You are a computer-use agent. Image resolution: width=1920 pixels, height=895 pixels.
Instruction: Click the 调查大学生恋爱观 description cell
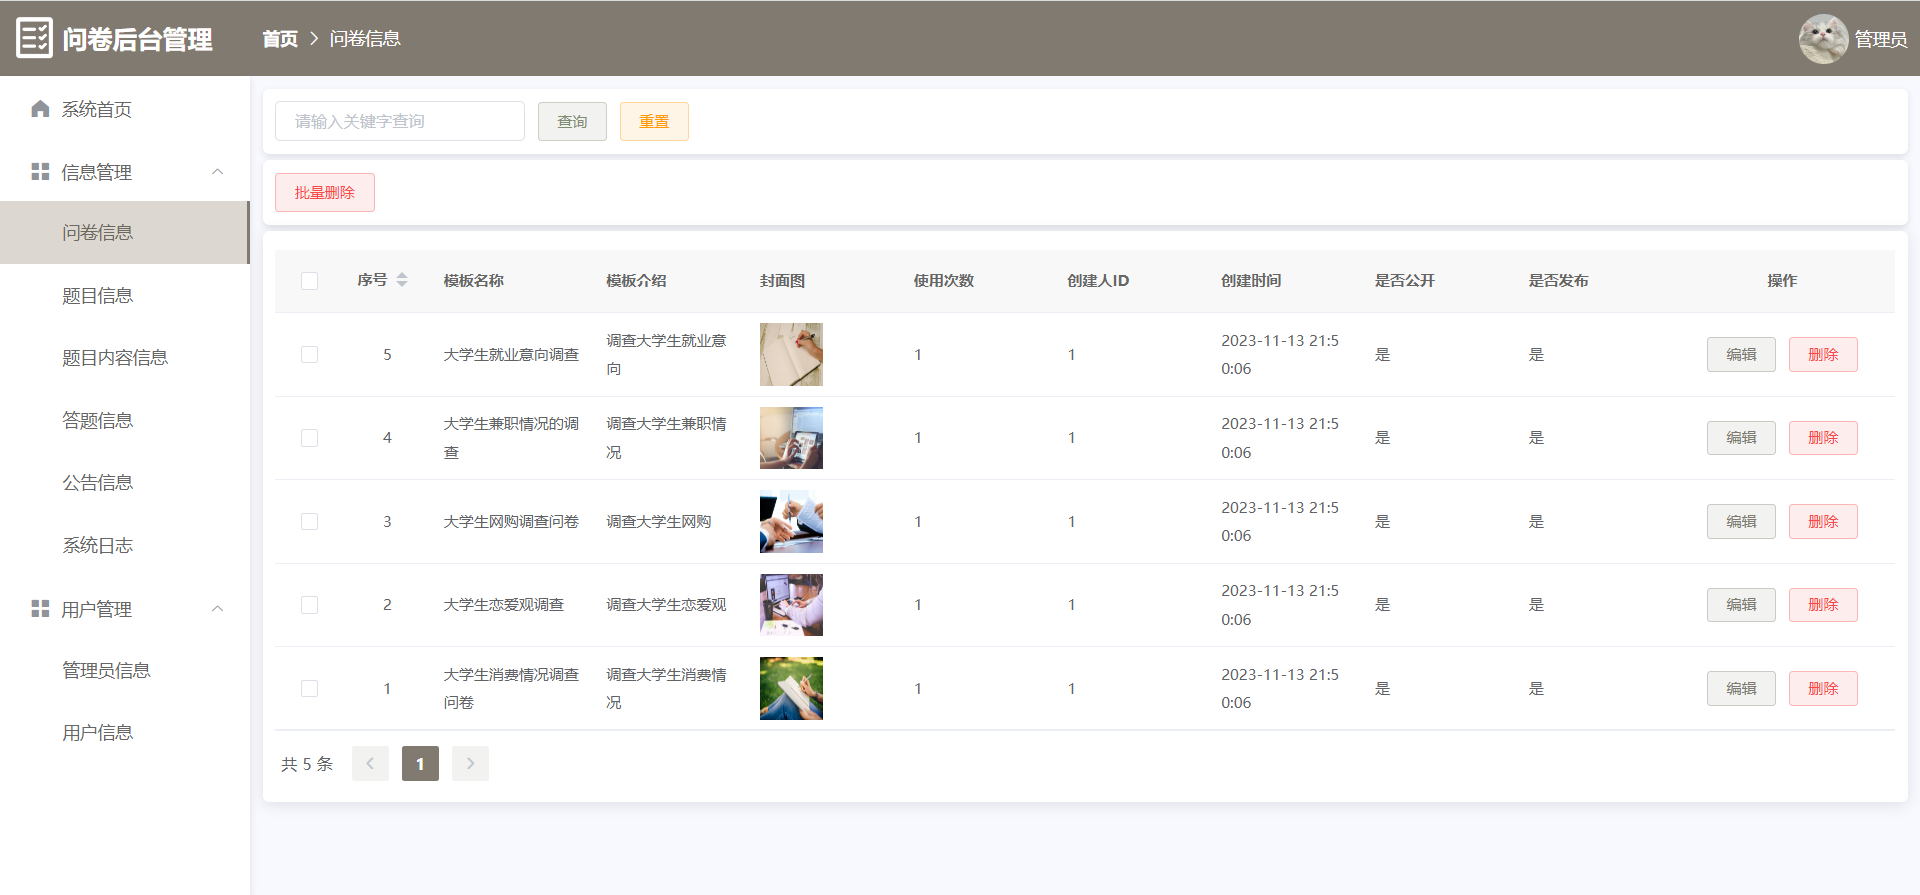(x=666, y=605)
